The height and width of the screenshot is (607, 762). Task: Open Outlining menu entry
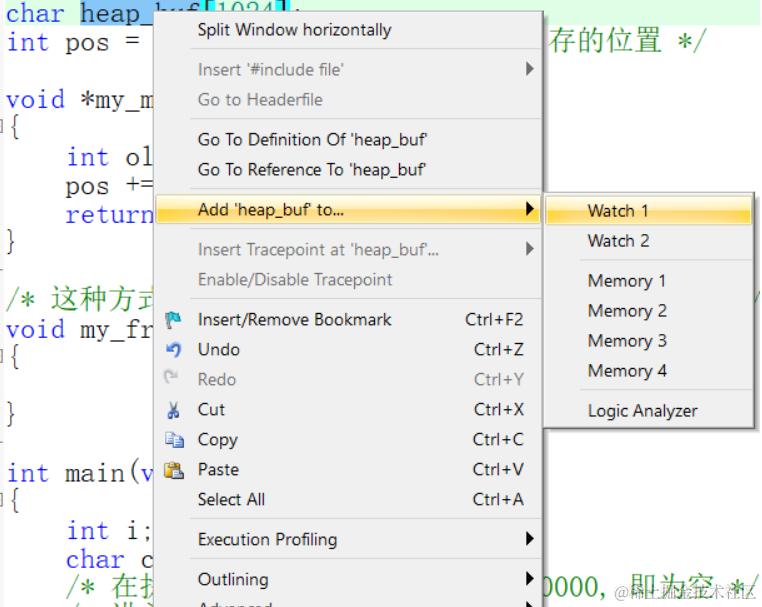pyautogui.click(x=348, y=579)
